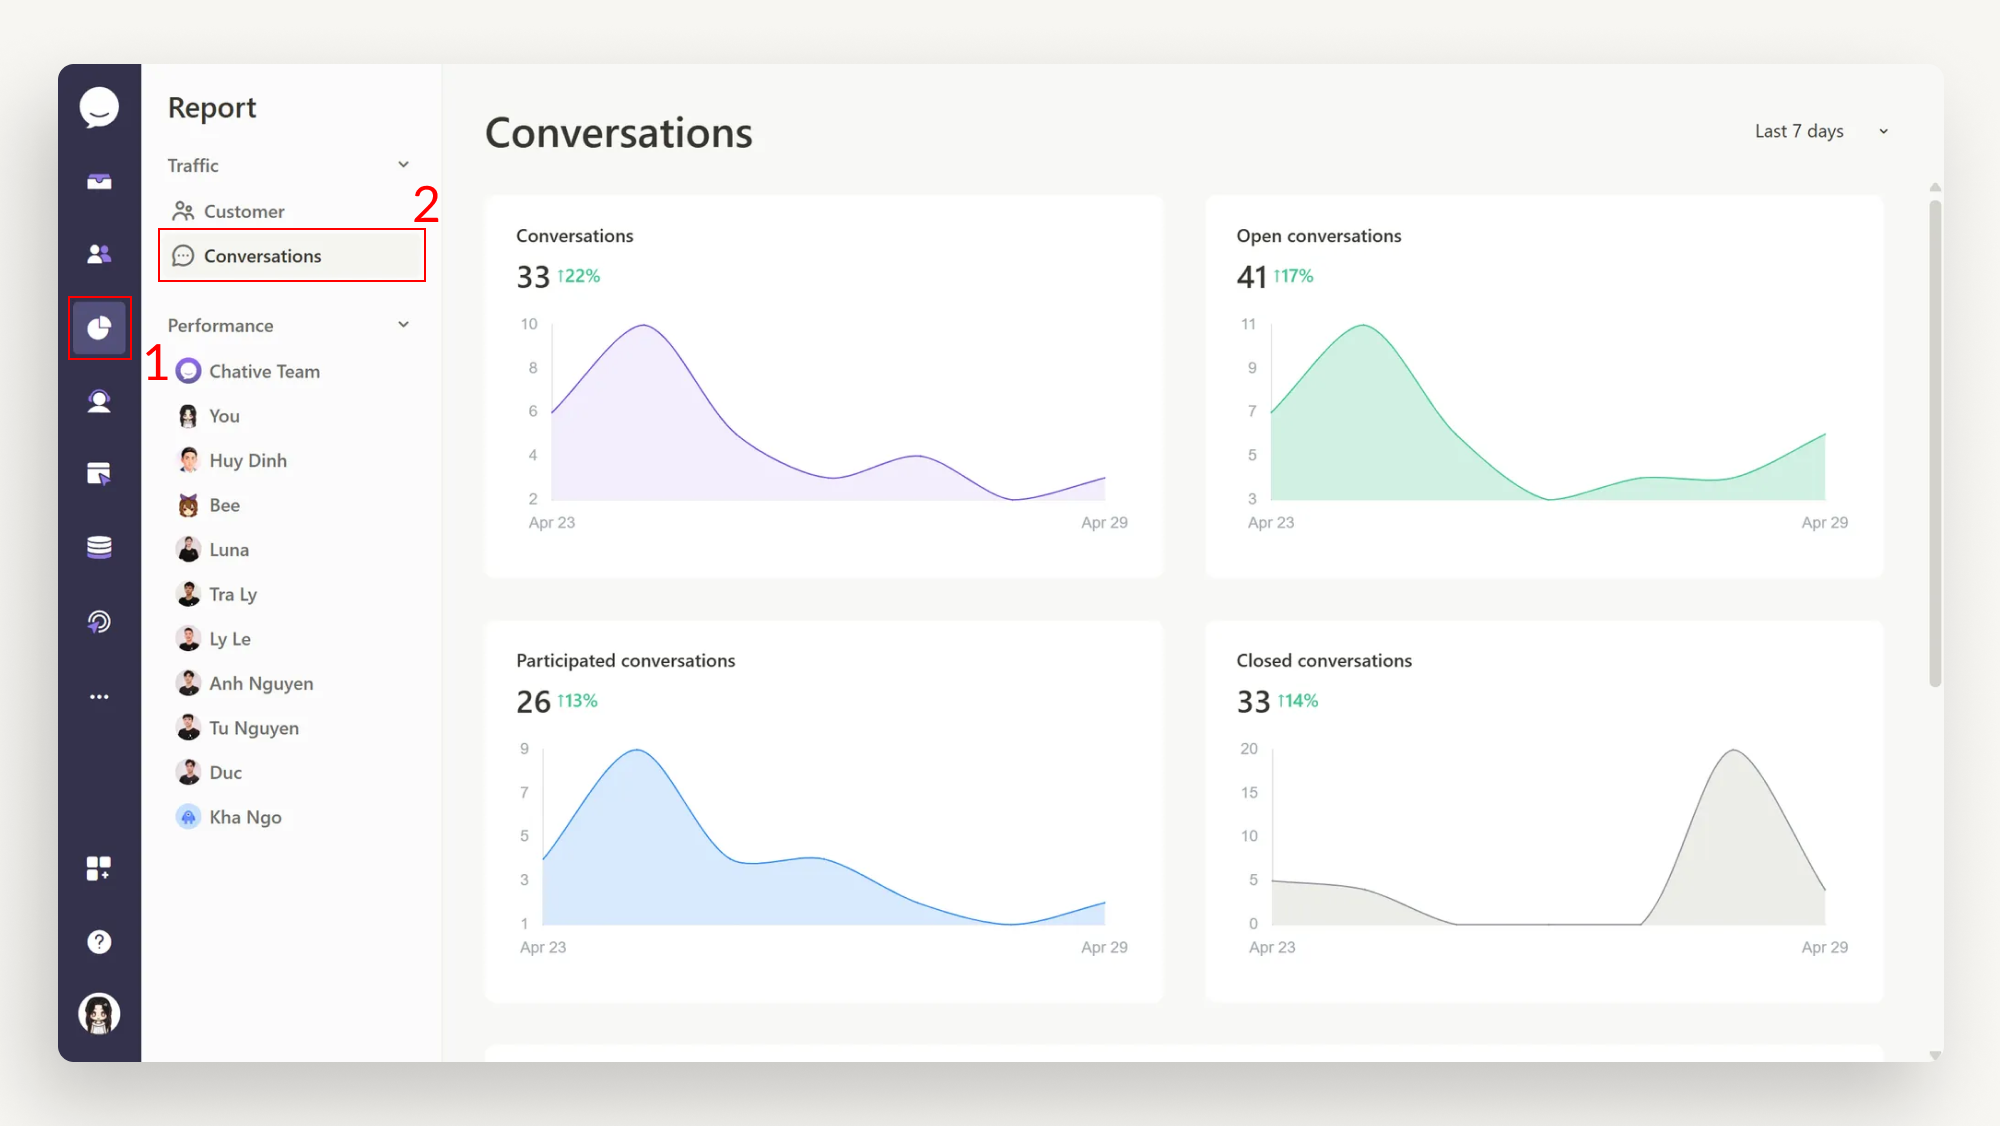The image size is (2000, 1126).
Task: Open the database icon in sidebar
Action: [99, 547]
